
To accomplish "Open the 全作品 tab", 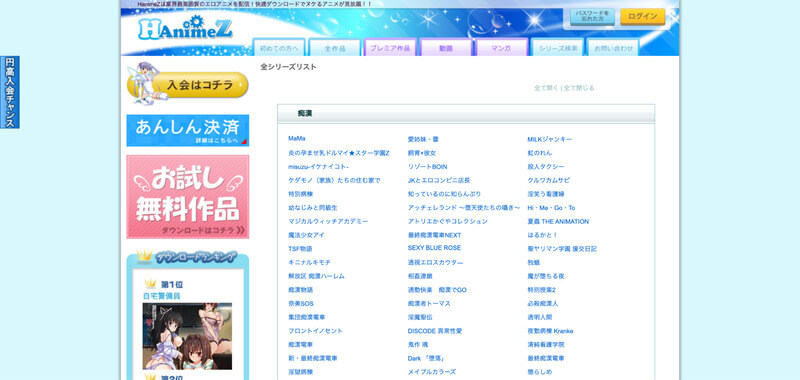I will [x=335, y=48].
